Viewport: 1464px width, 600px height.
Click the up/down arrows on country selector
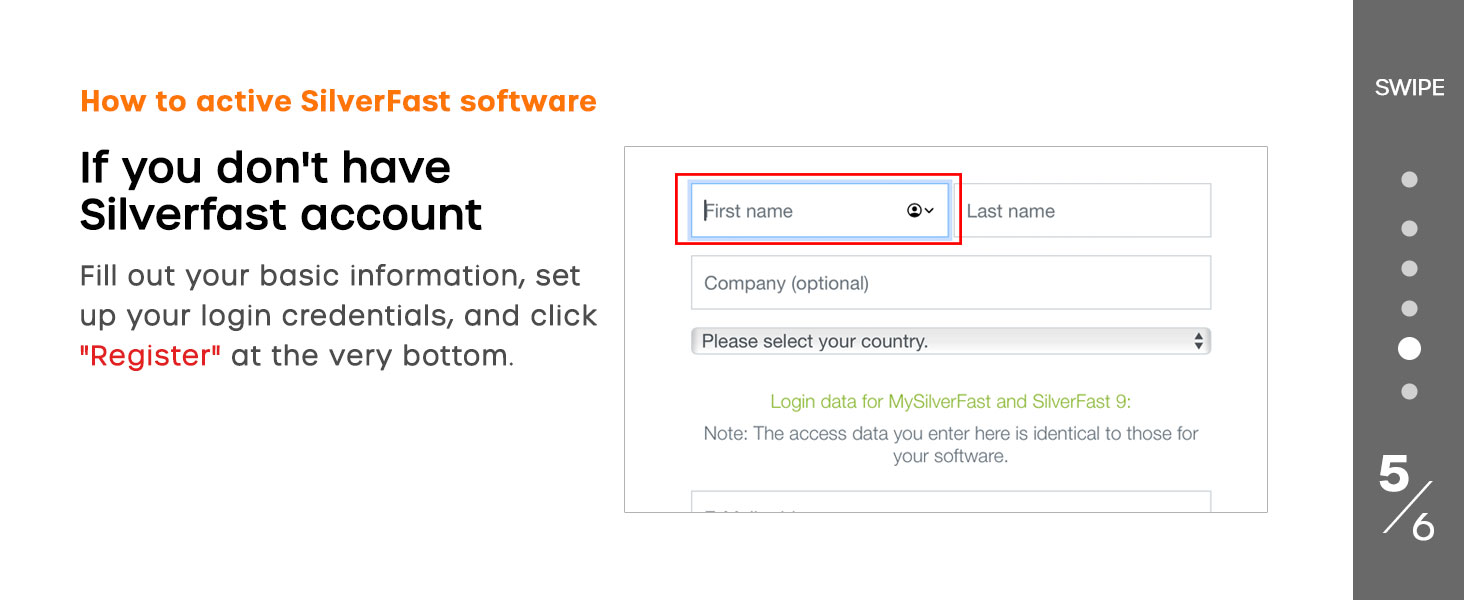(1198, 341)
